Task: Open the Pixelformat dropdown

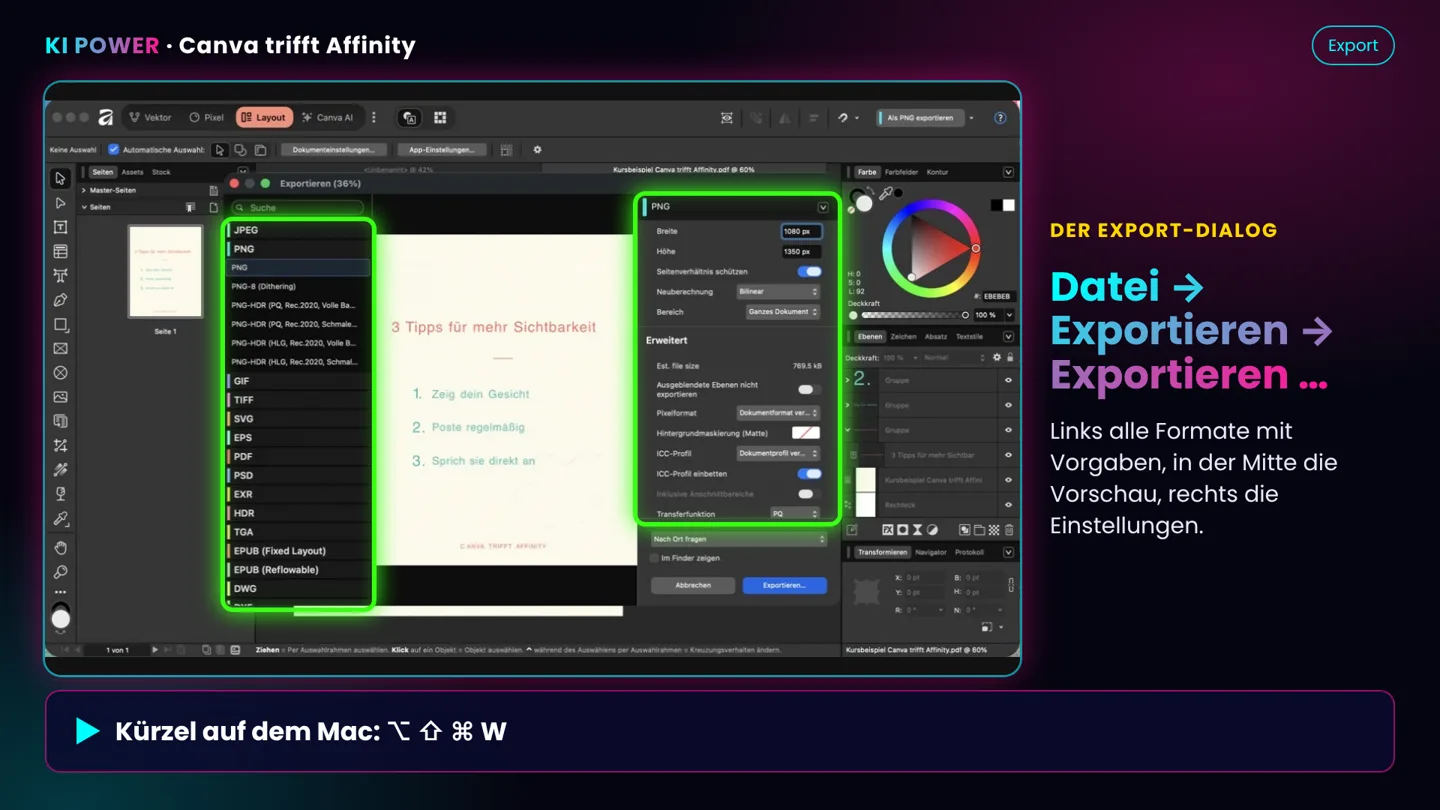Action: click(x=778, y=413)
